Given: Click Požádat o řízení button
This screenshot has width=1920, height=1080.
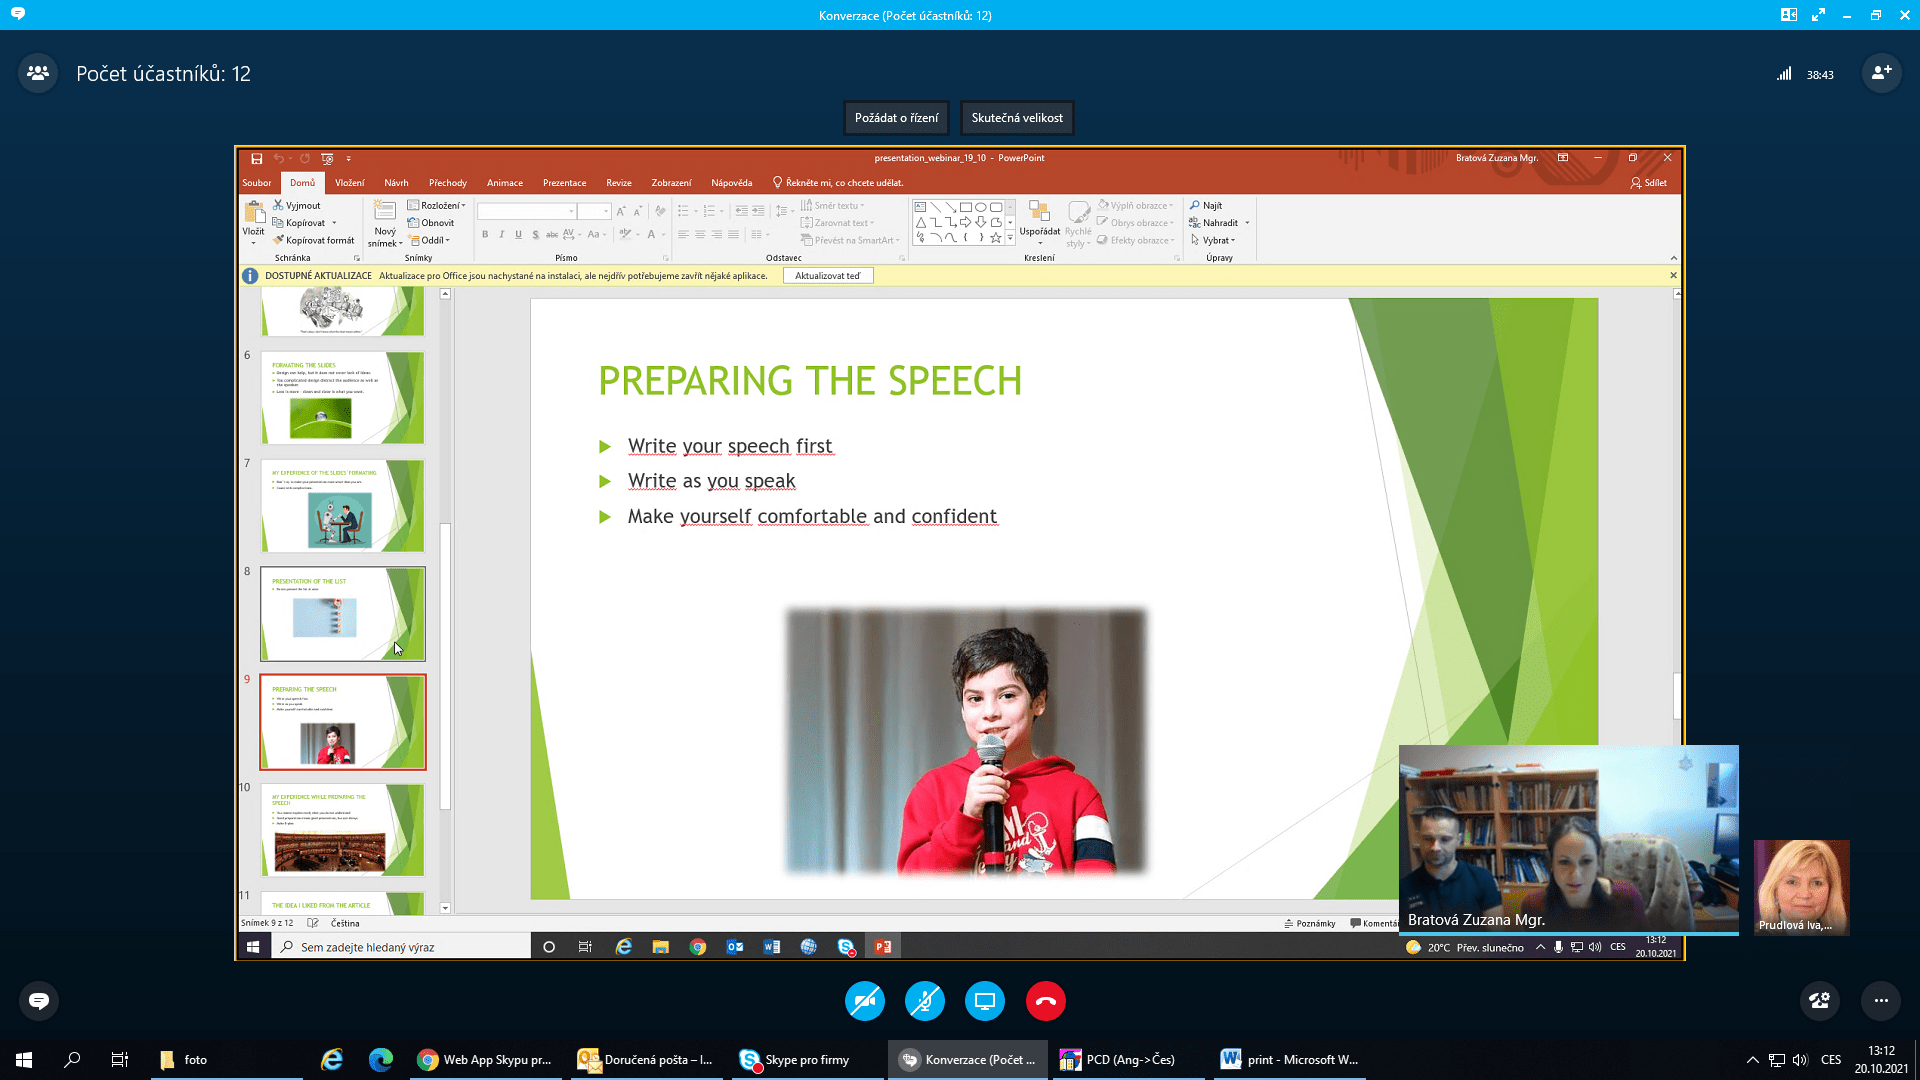Looking at the screenshot, I should point(896,118).
